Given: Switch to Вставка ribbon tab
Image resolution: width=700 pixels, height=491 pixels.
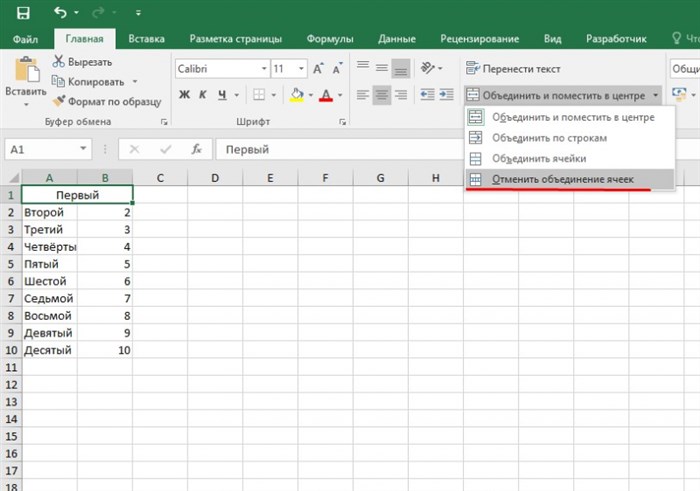Looking at the screenshot, I should (146, 39).
